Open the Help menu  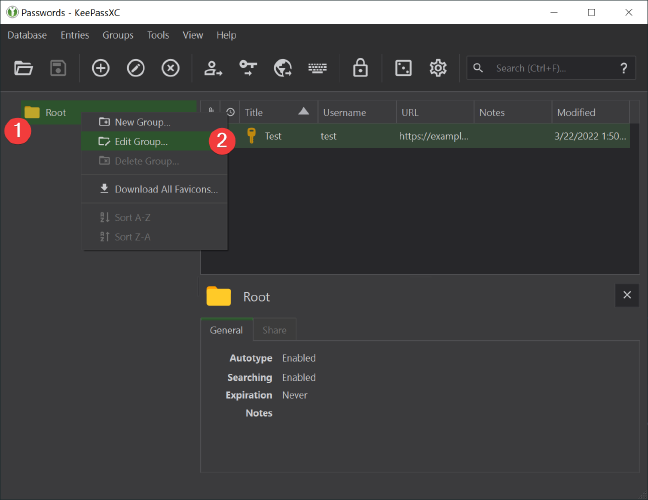(226, 35)
